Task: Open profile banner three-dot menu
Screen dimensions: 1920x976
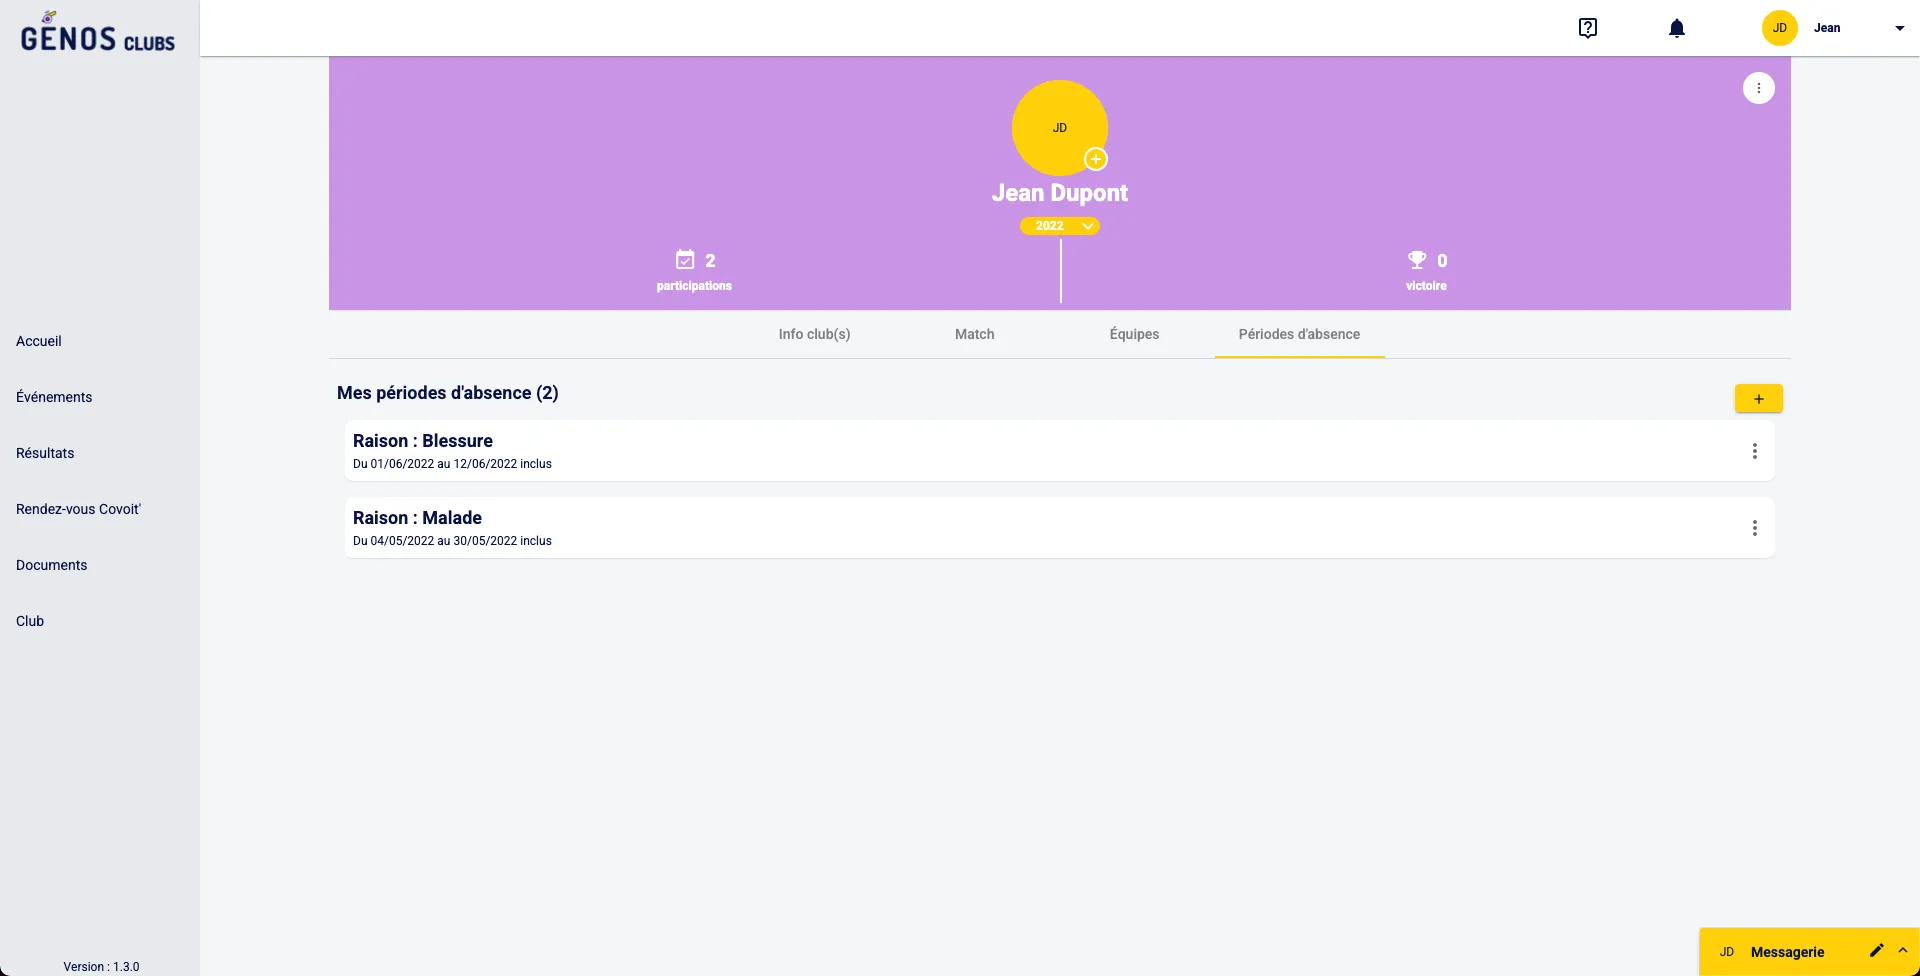Action: (1758, 88)
